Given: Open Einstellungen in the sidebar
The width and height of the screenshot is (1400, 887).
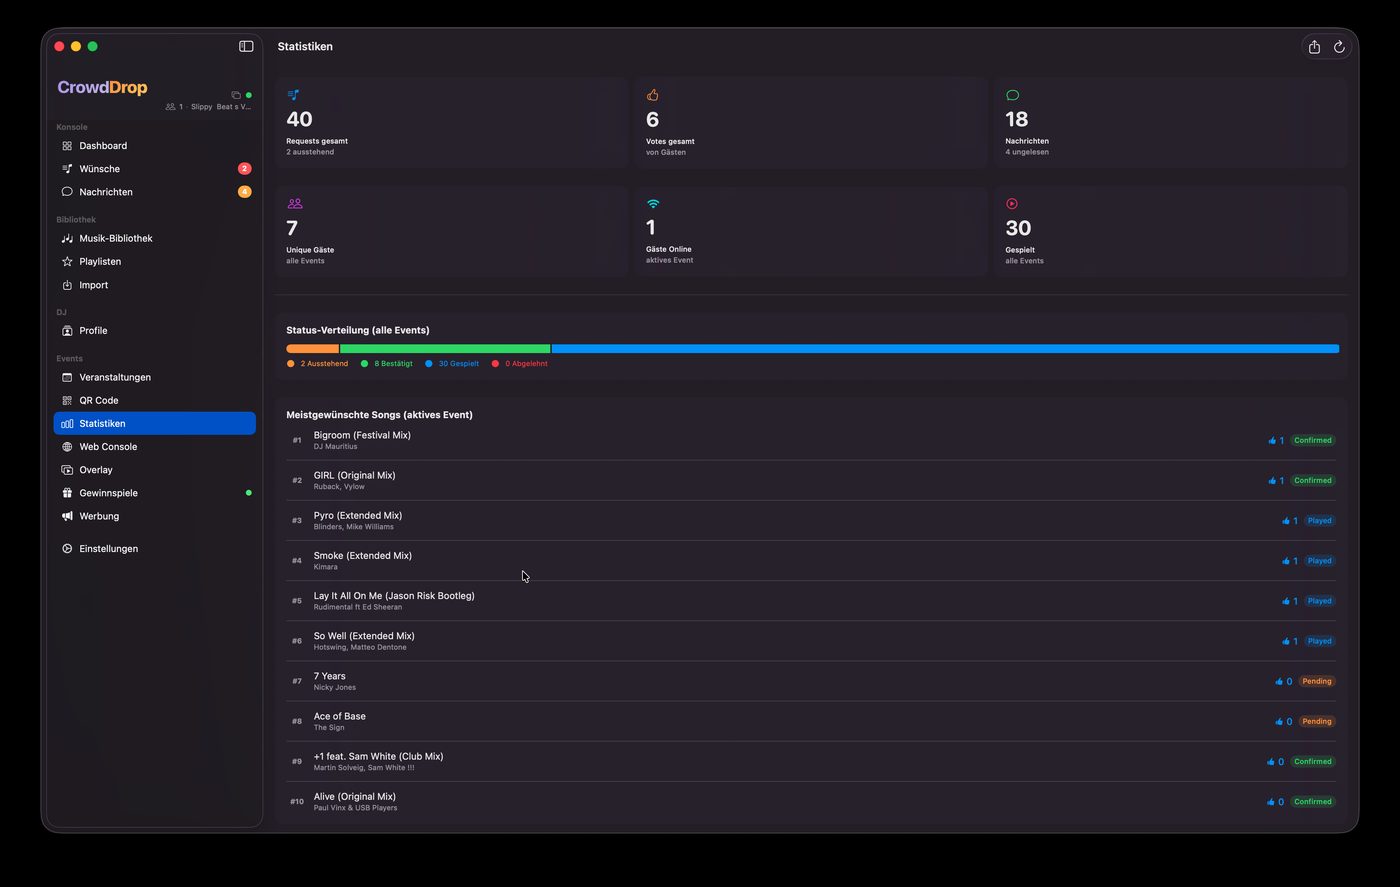Looking at the screenshot, I should point(108,549).
